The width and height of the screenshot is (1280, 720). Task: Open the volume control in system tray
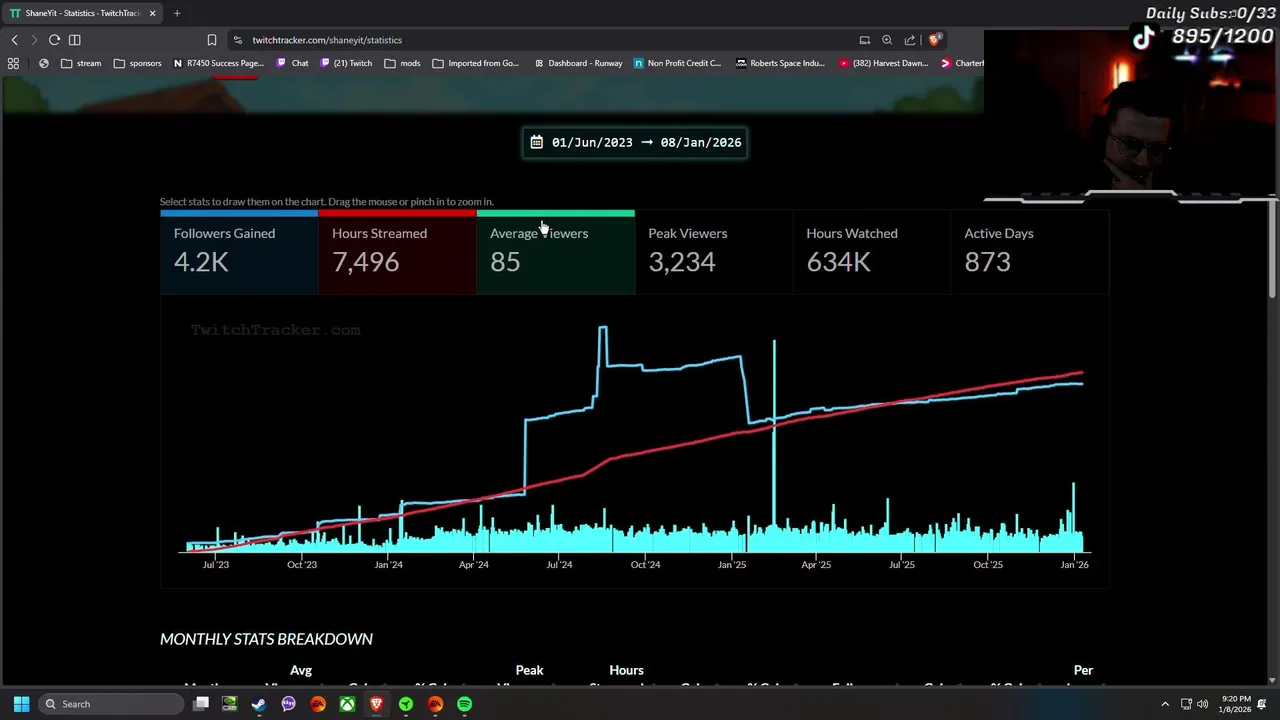point(1202,704)
